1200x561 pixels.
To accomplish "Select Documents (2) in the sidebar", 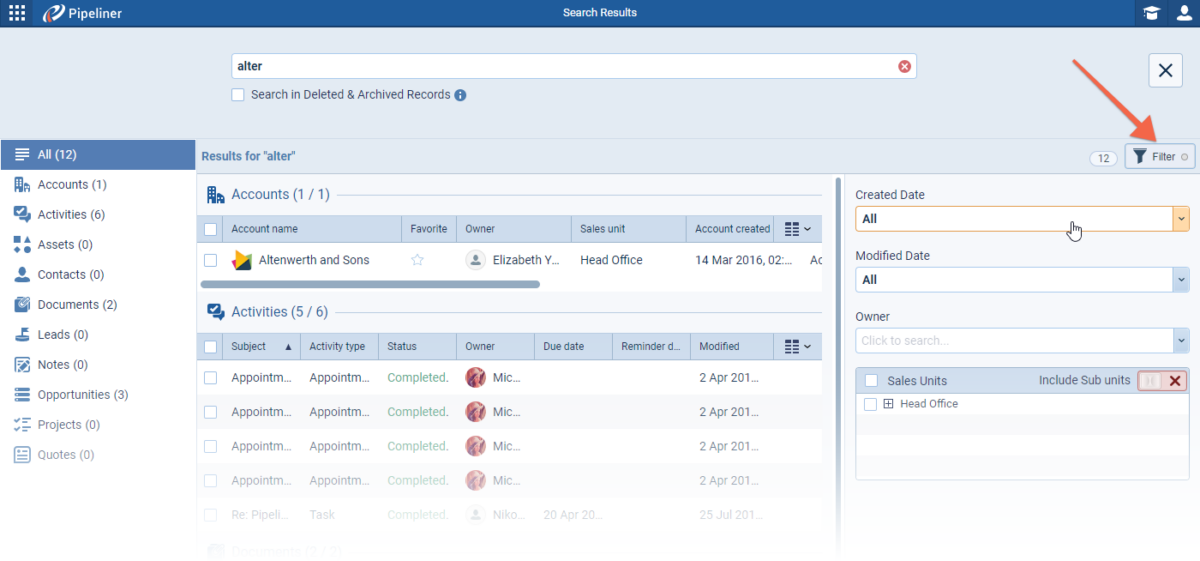I will 76,305.
